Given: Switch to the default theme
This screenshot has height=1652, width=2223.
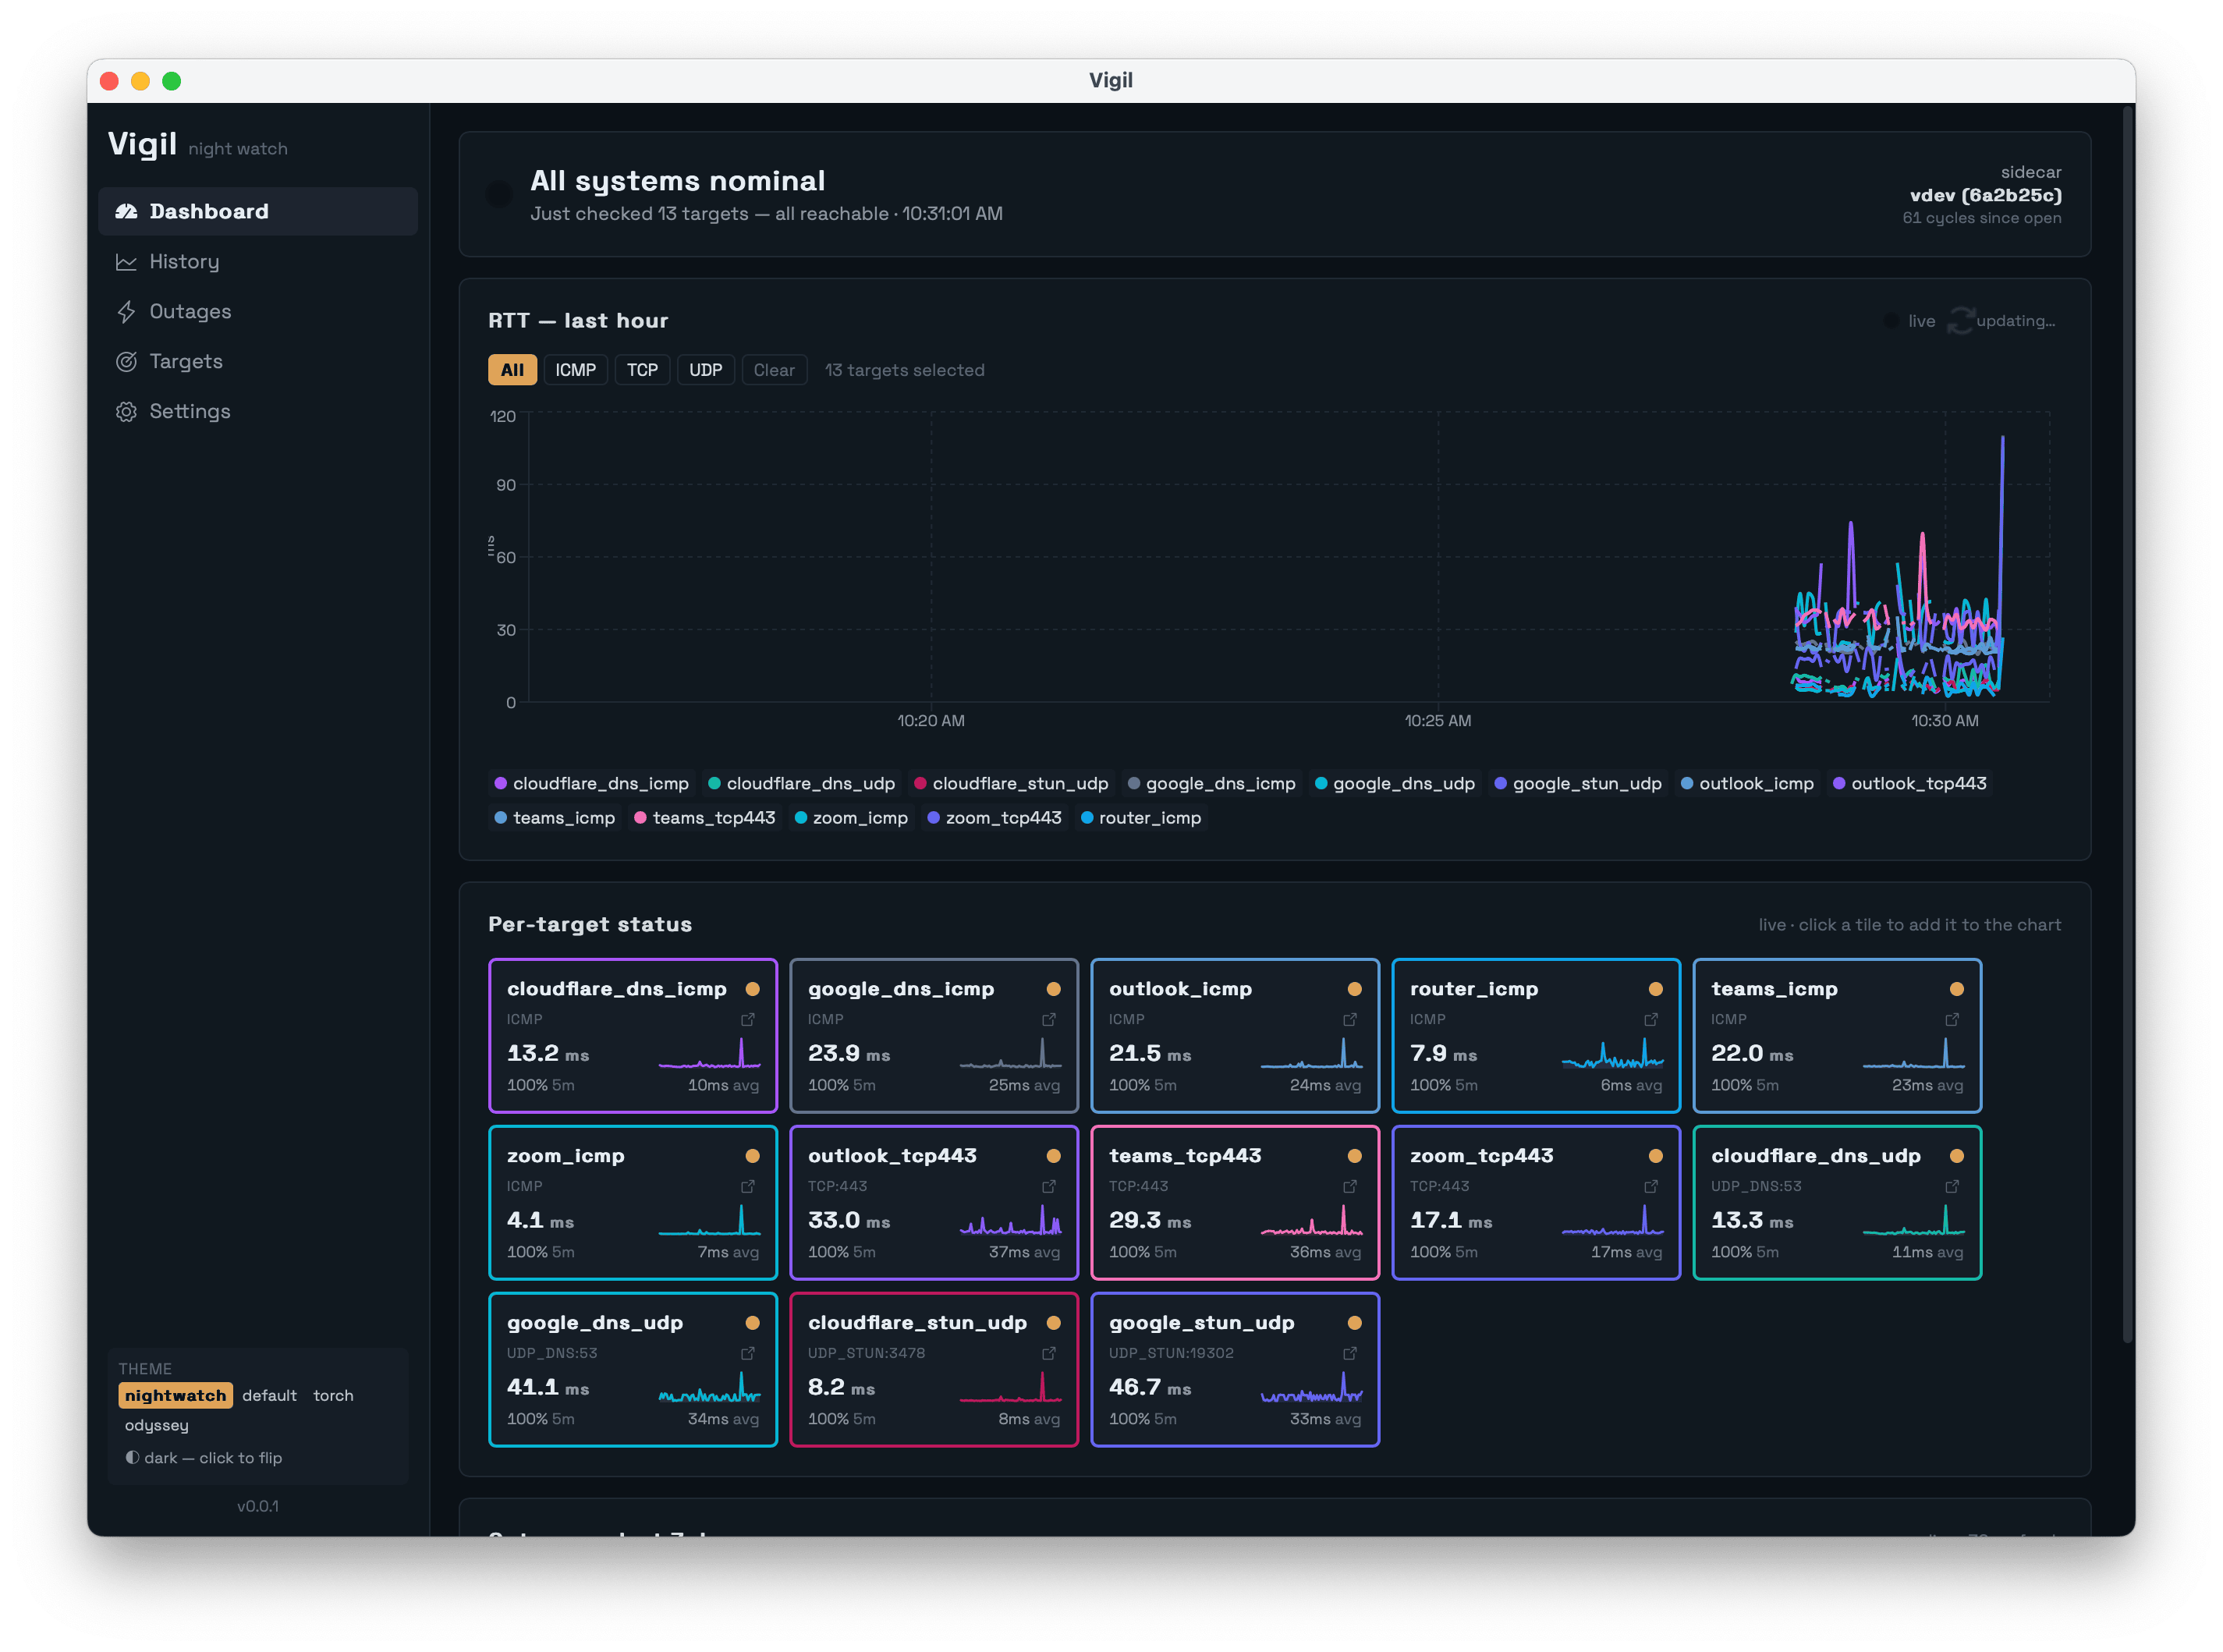Looking at the screenshot, I should point(269,1396).
